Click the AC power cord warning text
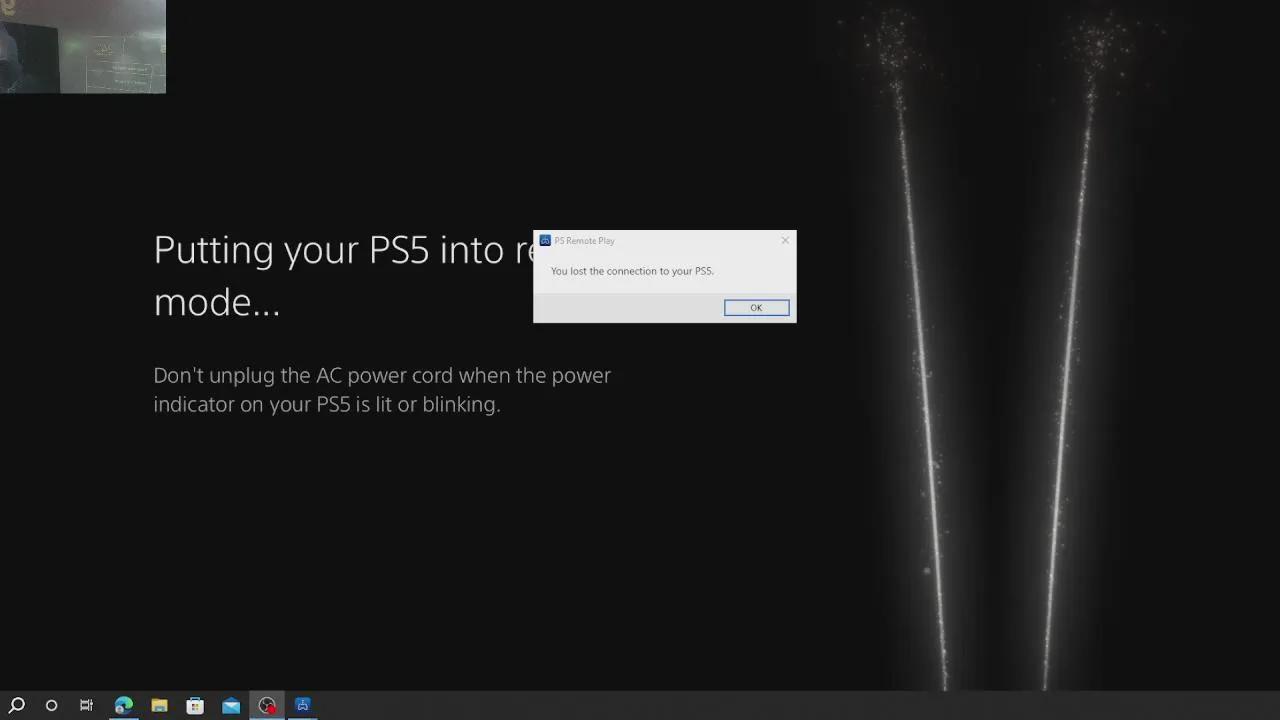The width and height of the screenshot is (1280, 720). point(382,389)
